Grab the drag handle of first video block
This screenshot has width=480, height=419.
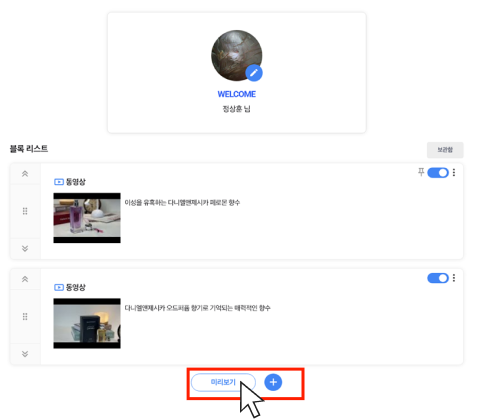25,211
